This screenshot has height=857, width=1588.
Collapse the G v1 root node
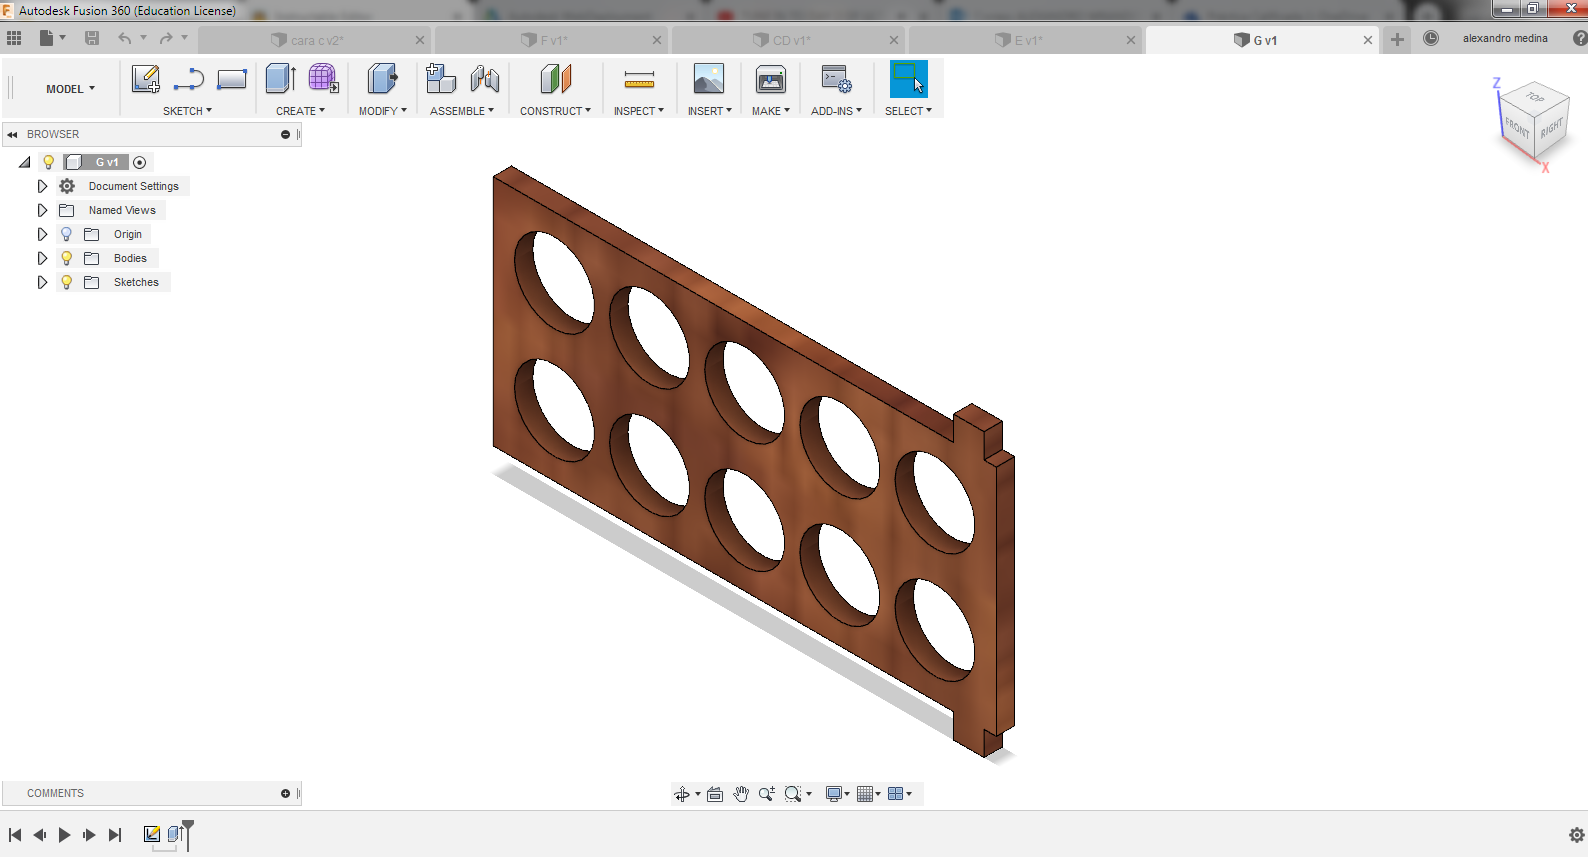click(25, 162)
